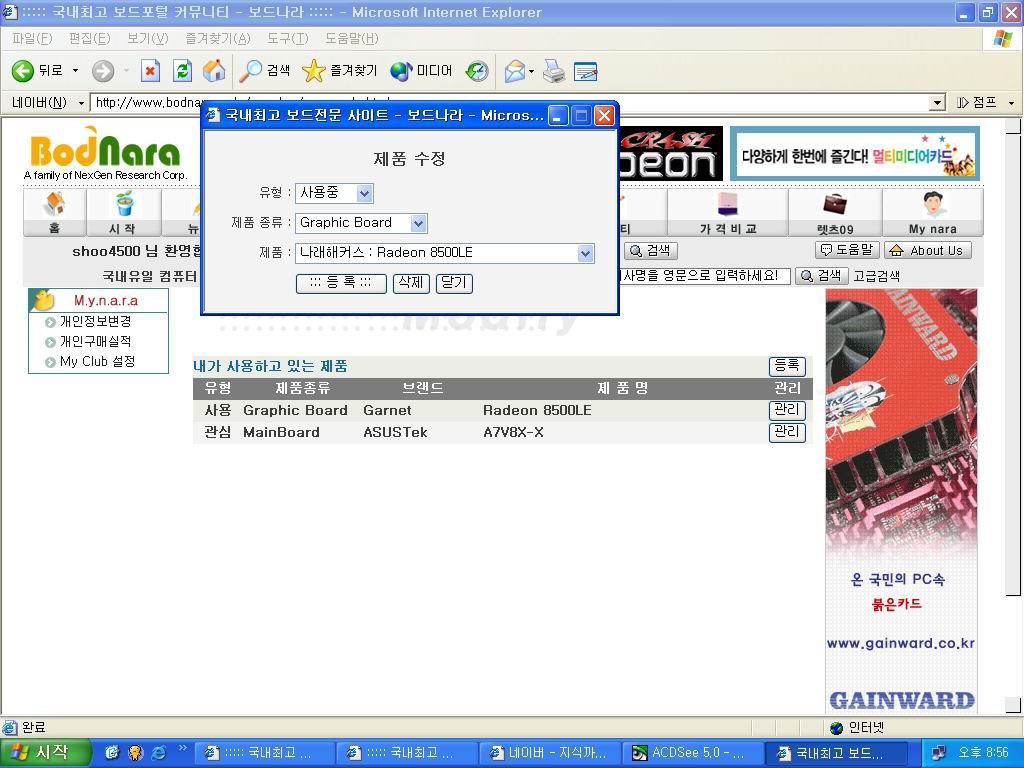Viewport: 1024px width, 768px height.
Task: Click the About Us button
Action: click(x=927, y=250)
